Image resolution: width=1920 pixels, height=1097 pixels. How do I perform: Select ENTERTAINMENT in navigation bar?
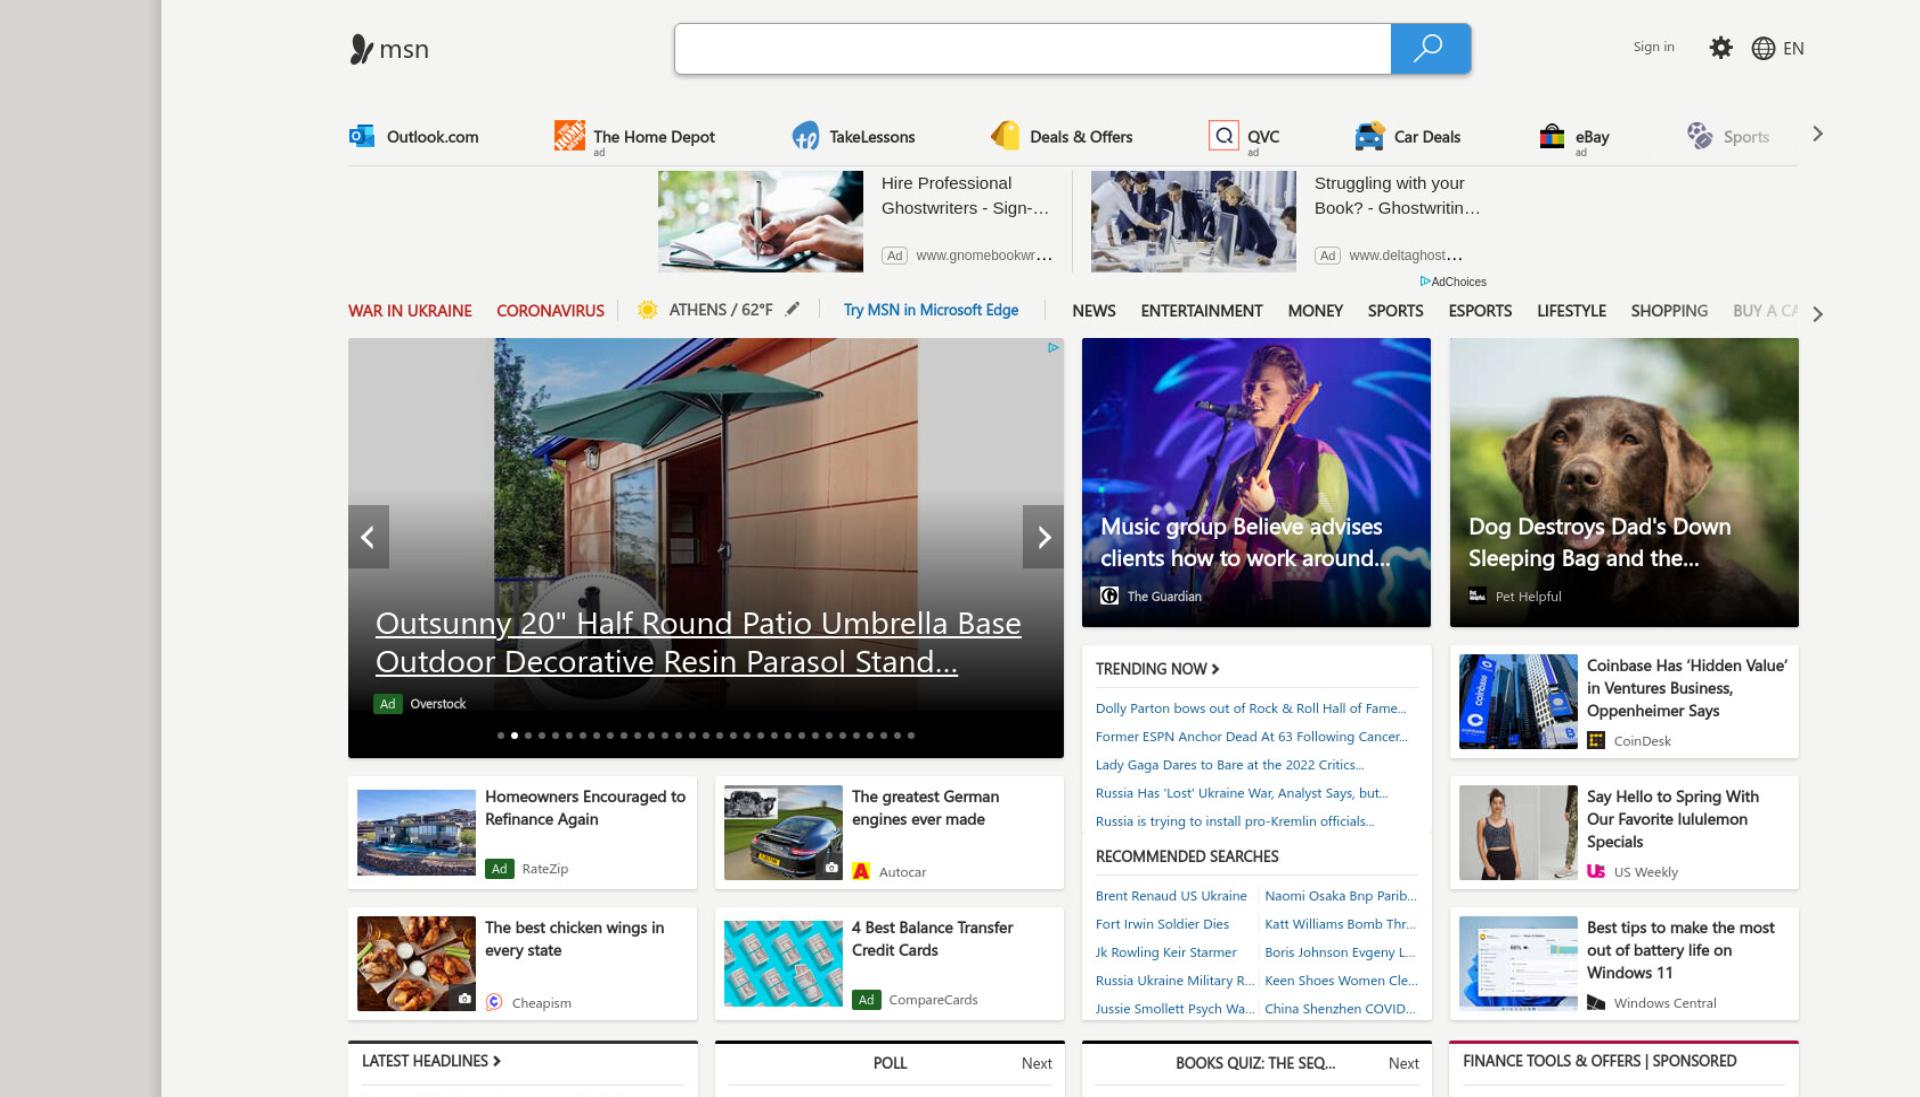pyautogui.click(x=1201, y=311)
